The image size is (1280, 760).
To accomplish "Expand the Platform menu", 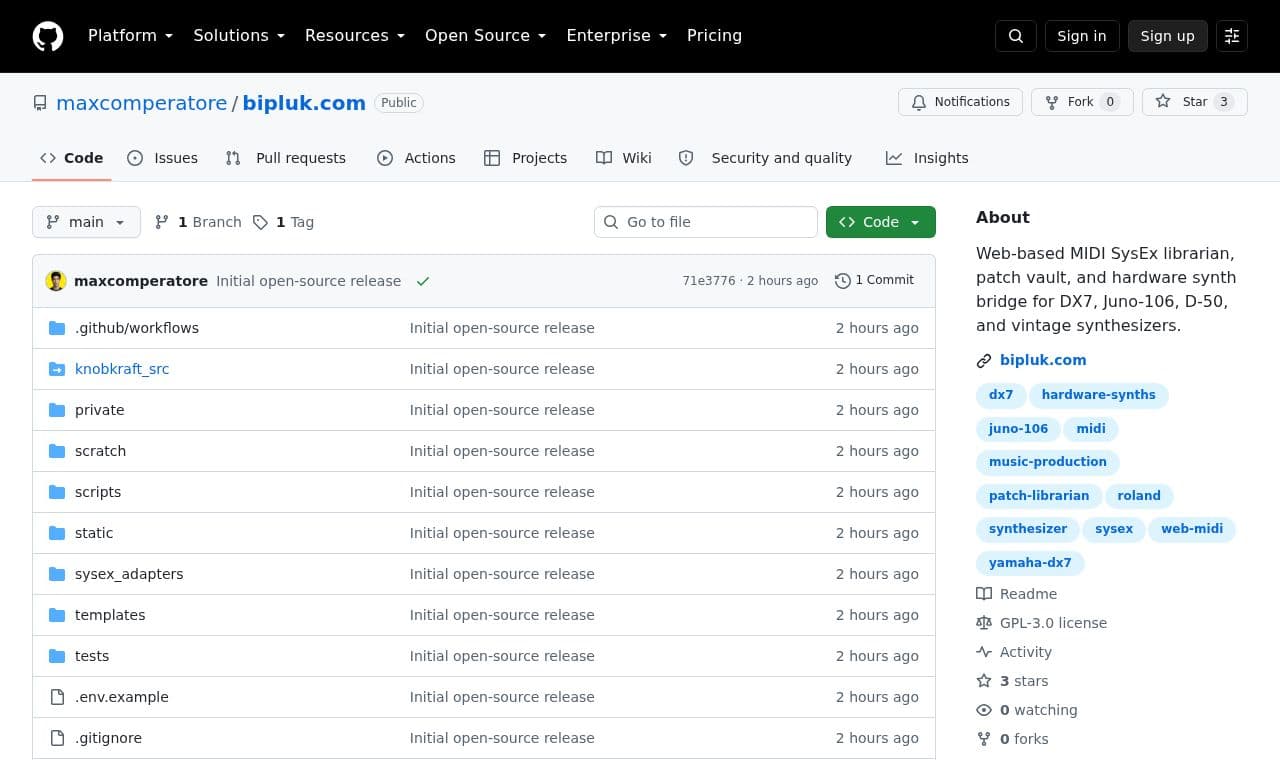I will (130, 36).
